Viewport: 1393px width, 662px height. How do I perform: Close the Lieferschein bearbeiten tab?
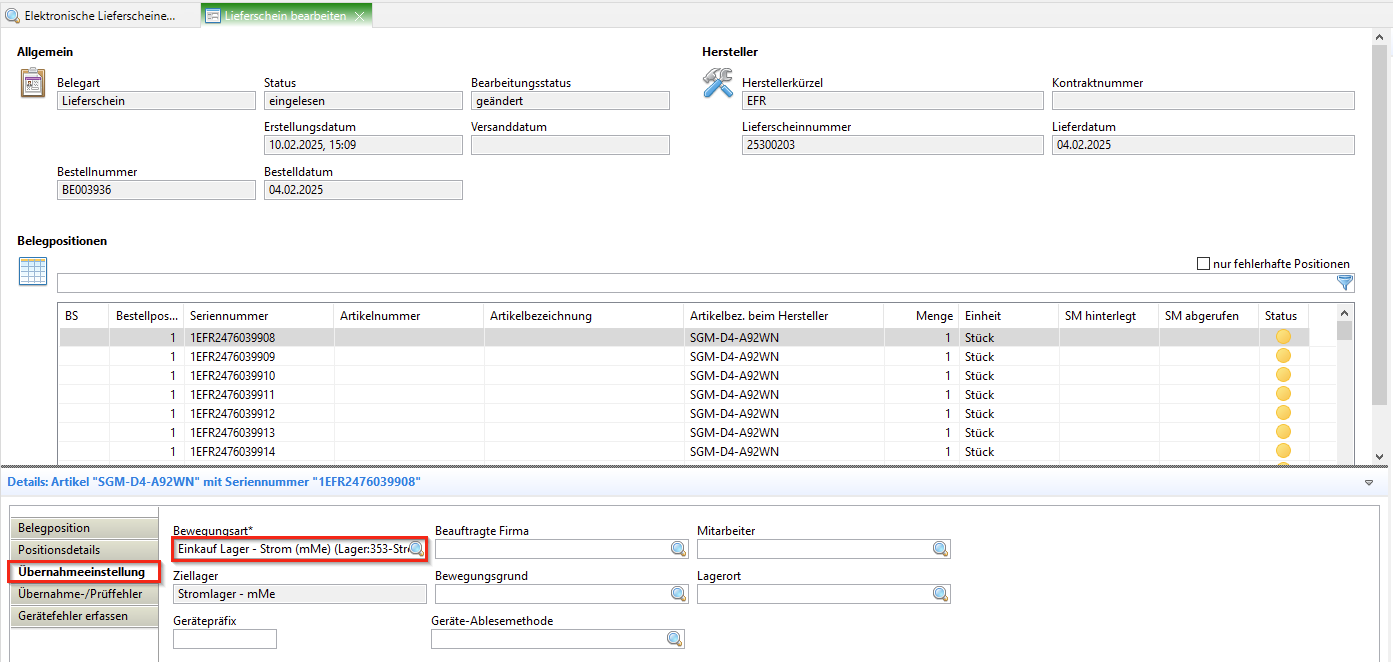tap(359, 16)
